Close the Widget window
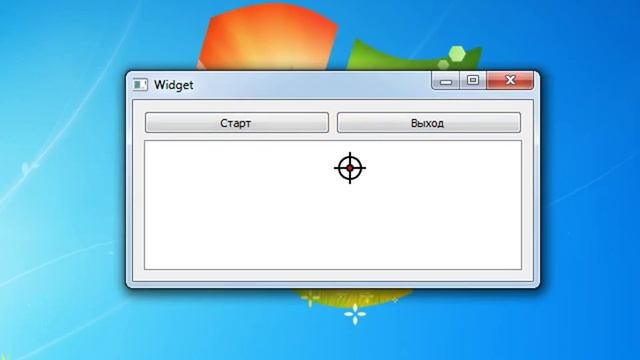The width and height of the screenshot is (640, 360). (x=510, y=80)
